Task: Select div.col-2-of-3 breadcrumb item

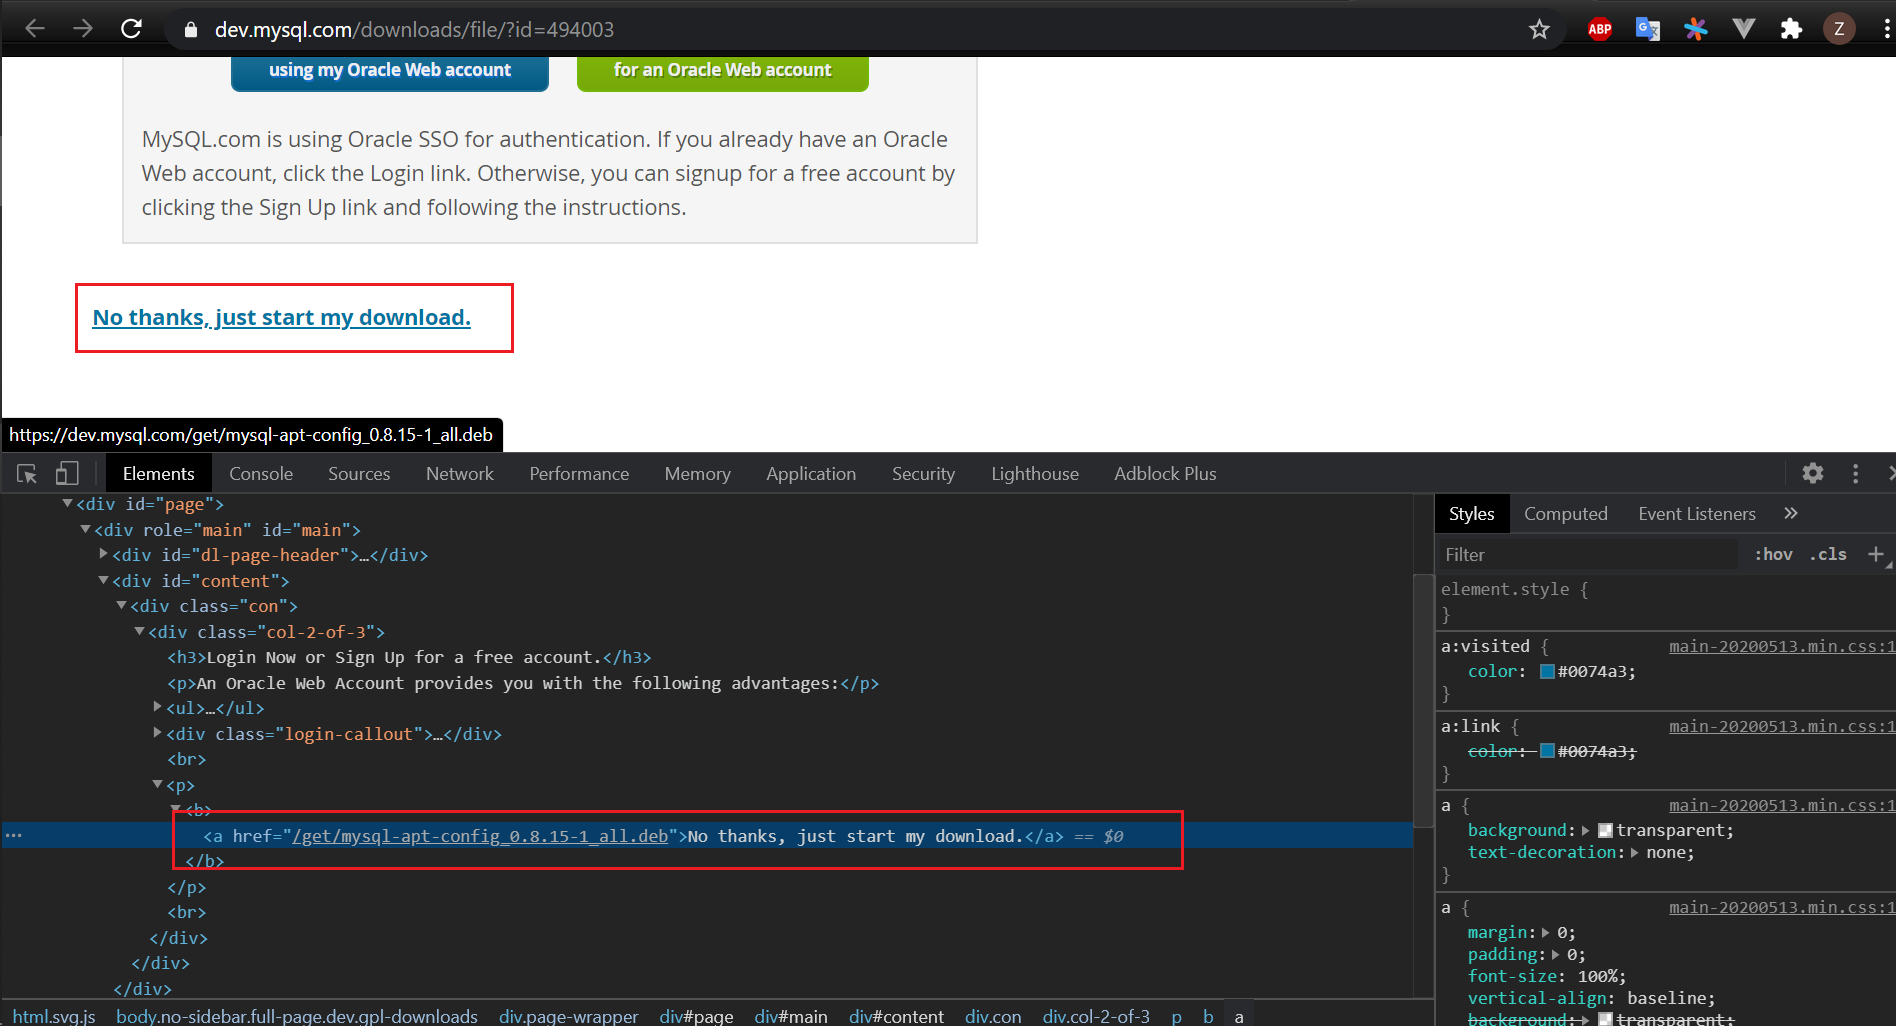Action: click(x=1095, y=1016)
